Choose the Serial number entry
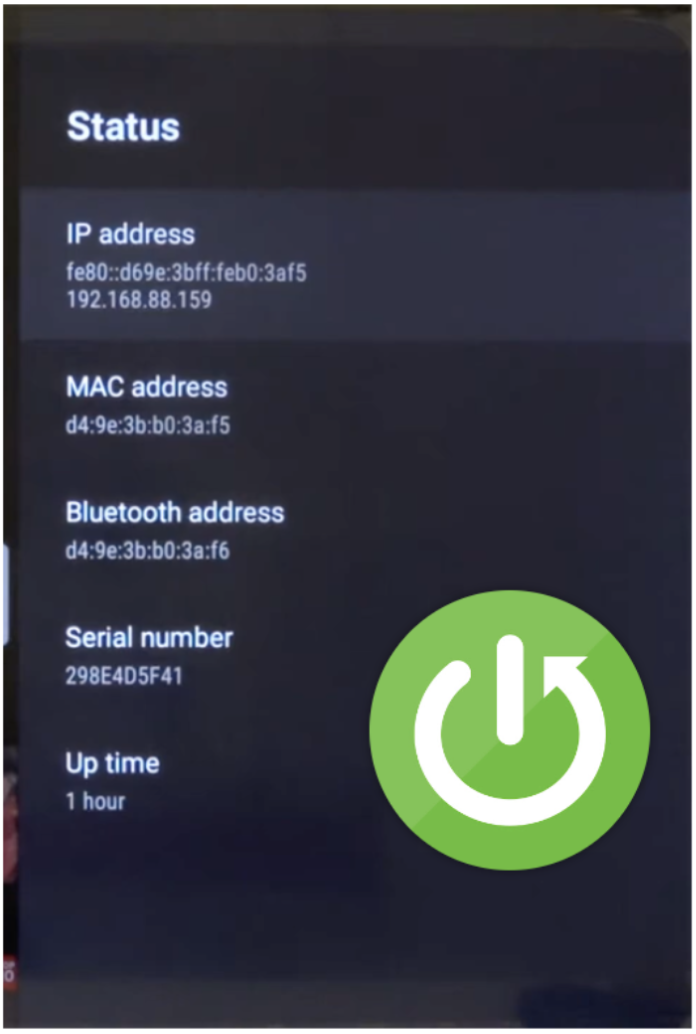696x1034 pixels. click(198, 655)
